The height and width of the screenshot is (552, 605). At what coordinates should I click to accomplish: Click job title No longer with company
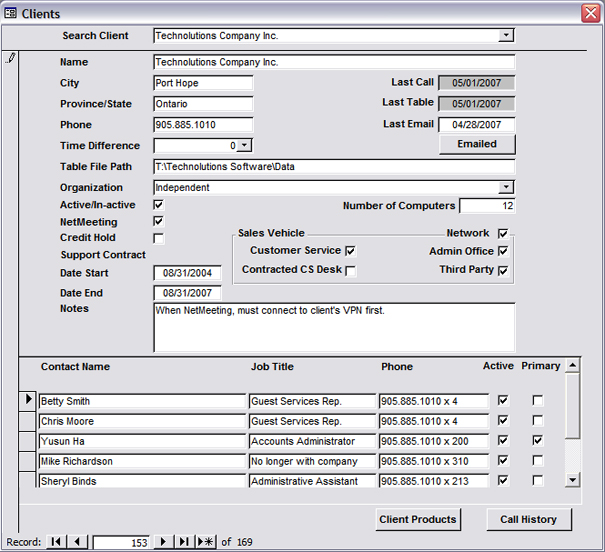[x=312, y=461]
